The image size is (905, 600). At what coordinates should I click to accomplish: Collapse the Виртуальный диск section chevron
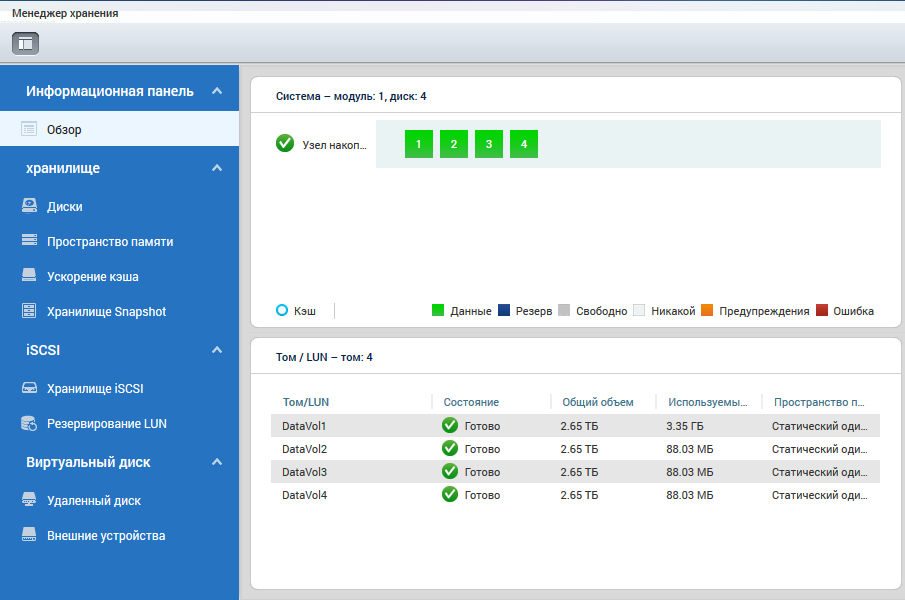[217, 462]
